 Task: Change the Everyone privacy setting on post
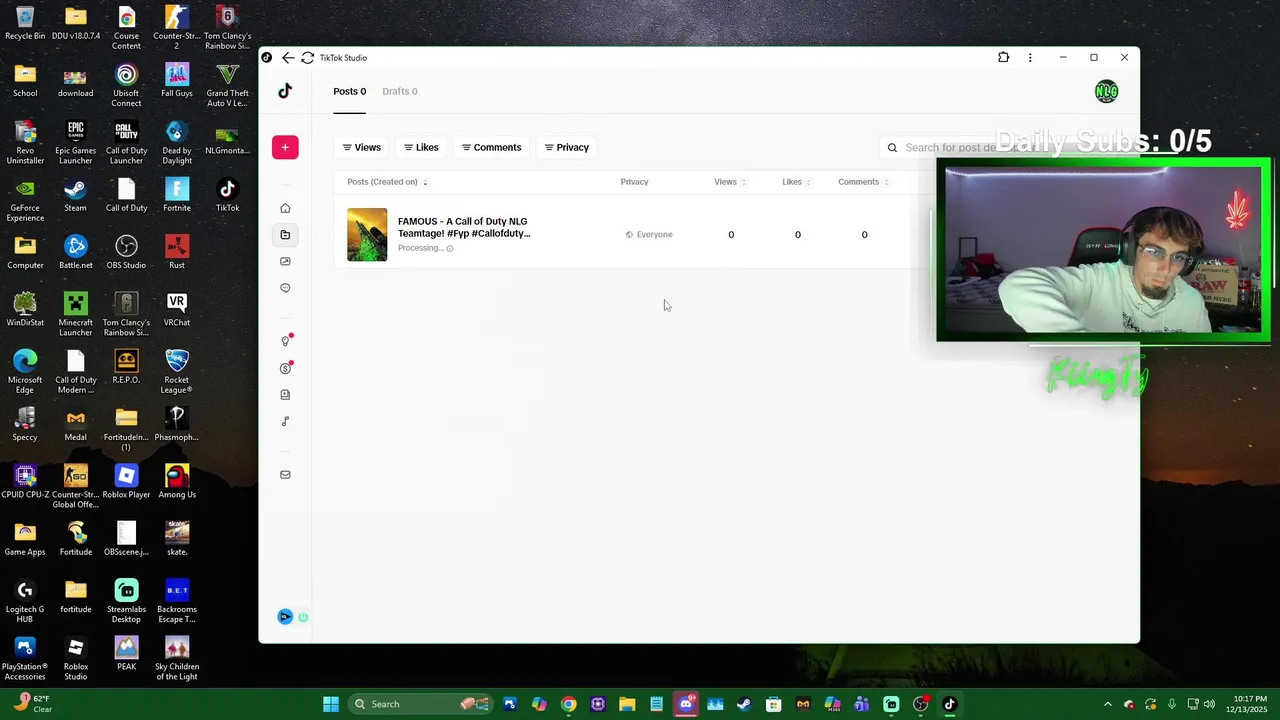coord(649,235)
